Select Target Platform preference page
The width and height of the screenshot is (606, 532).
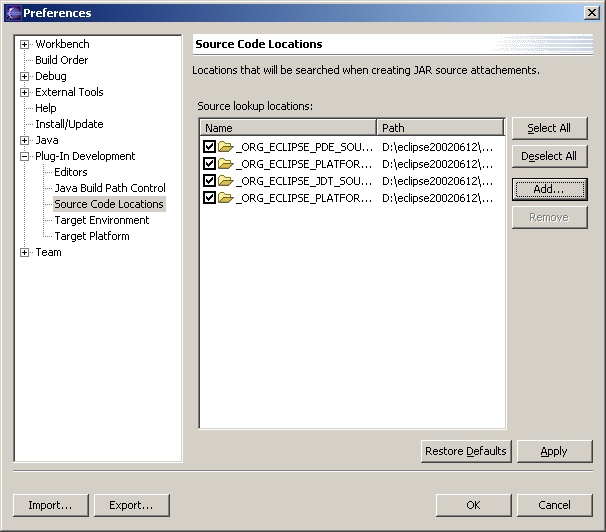[x=91, y=236]
